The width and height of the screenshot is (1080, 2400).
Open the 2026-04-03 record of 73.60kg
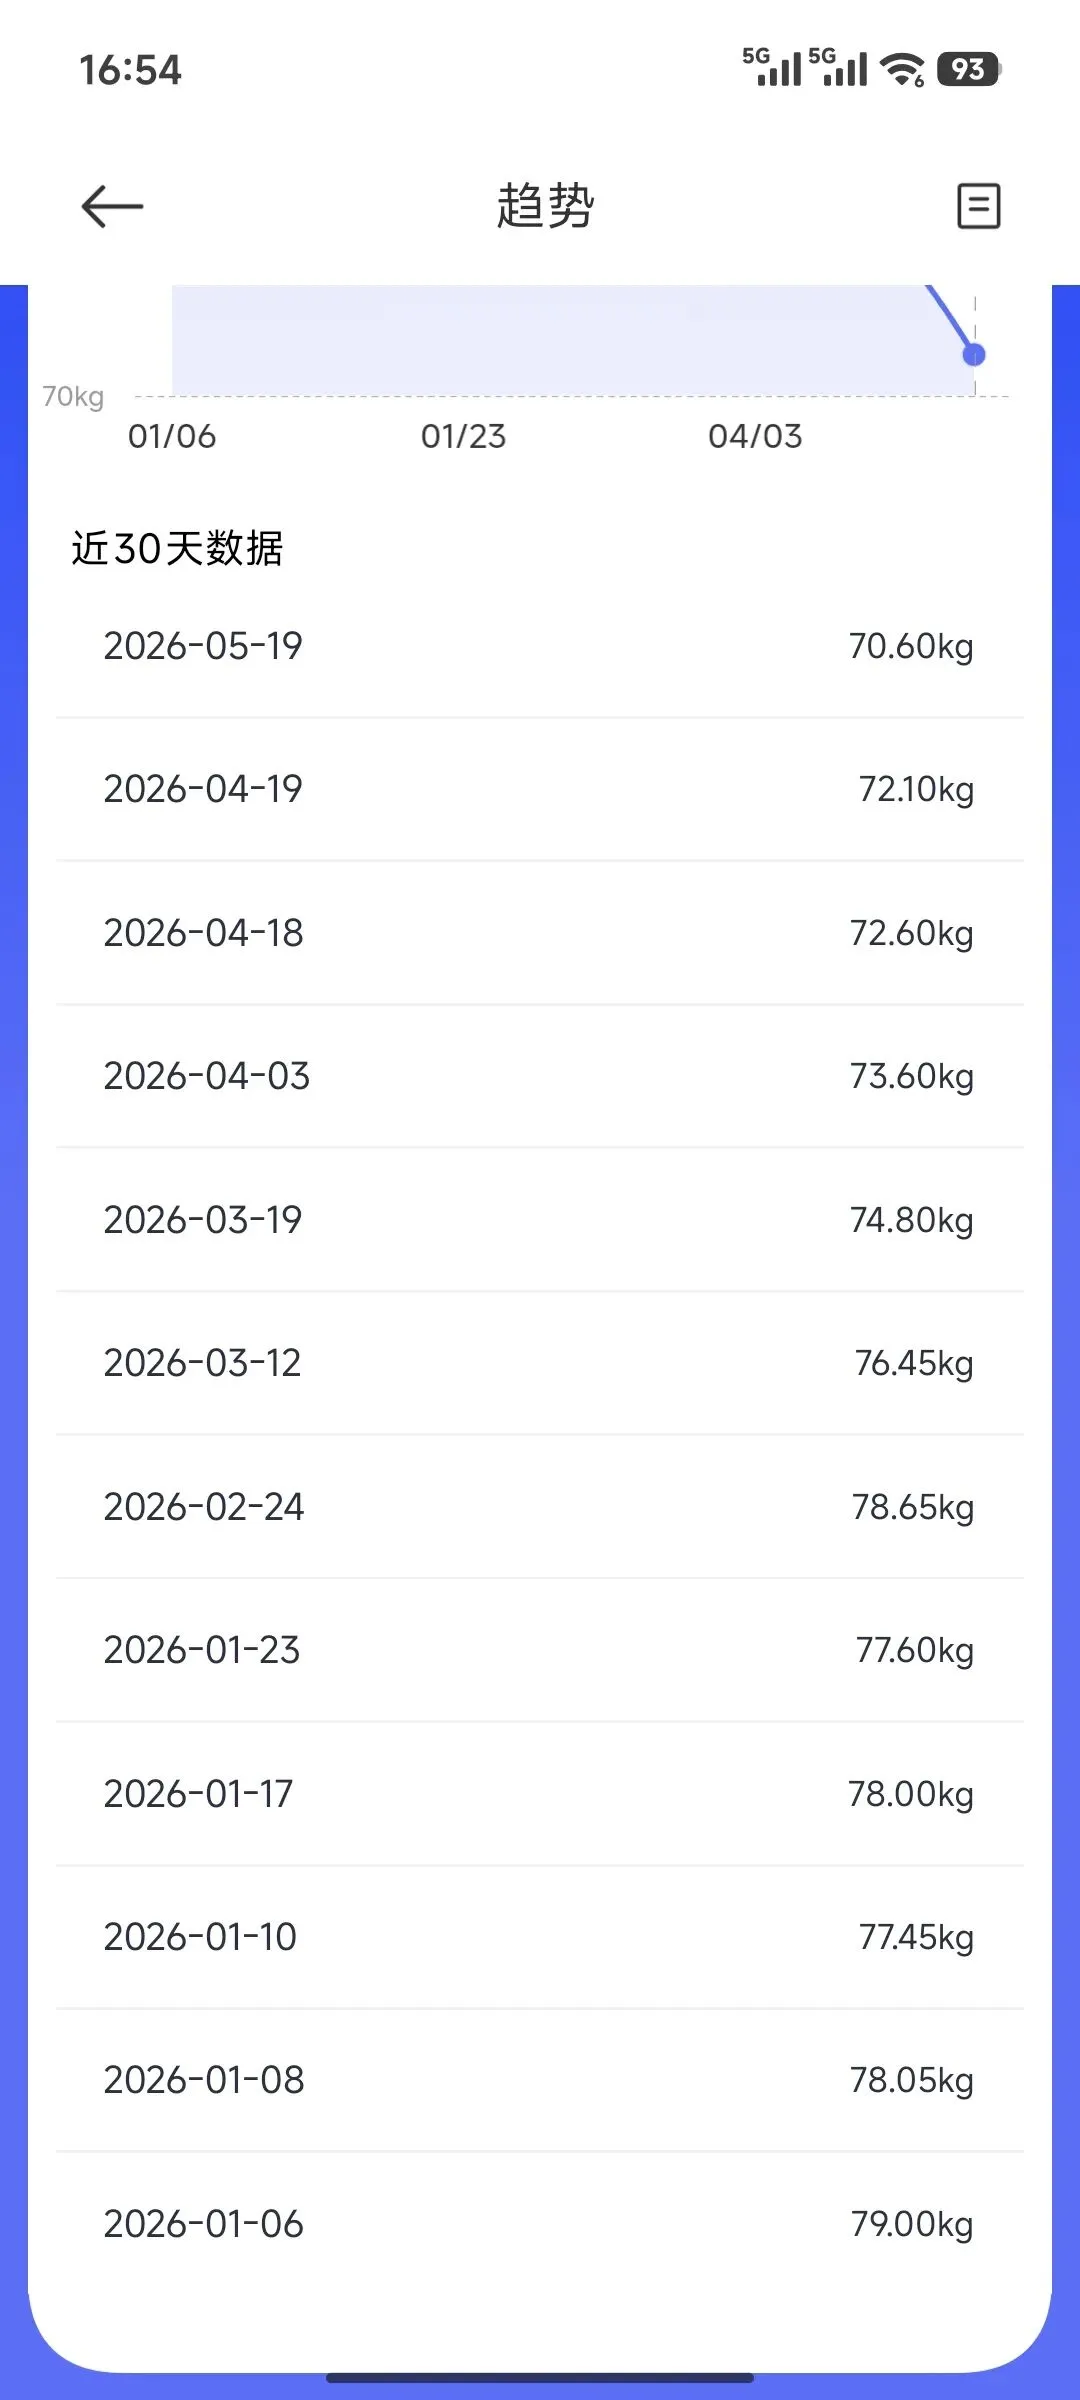[540, 1076]
